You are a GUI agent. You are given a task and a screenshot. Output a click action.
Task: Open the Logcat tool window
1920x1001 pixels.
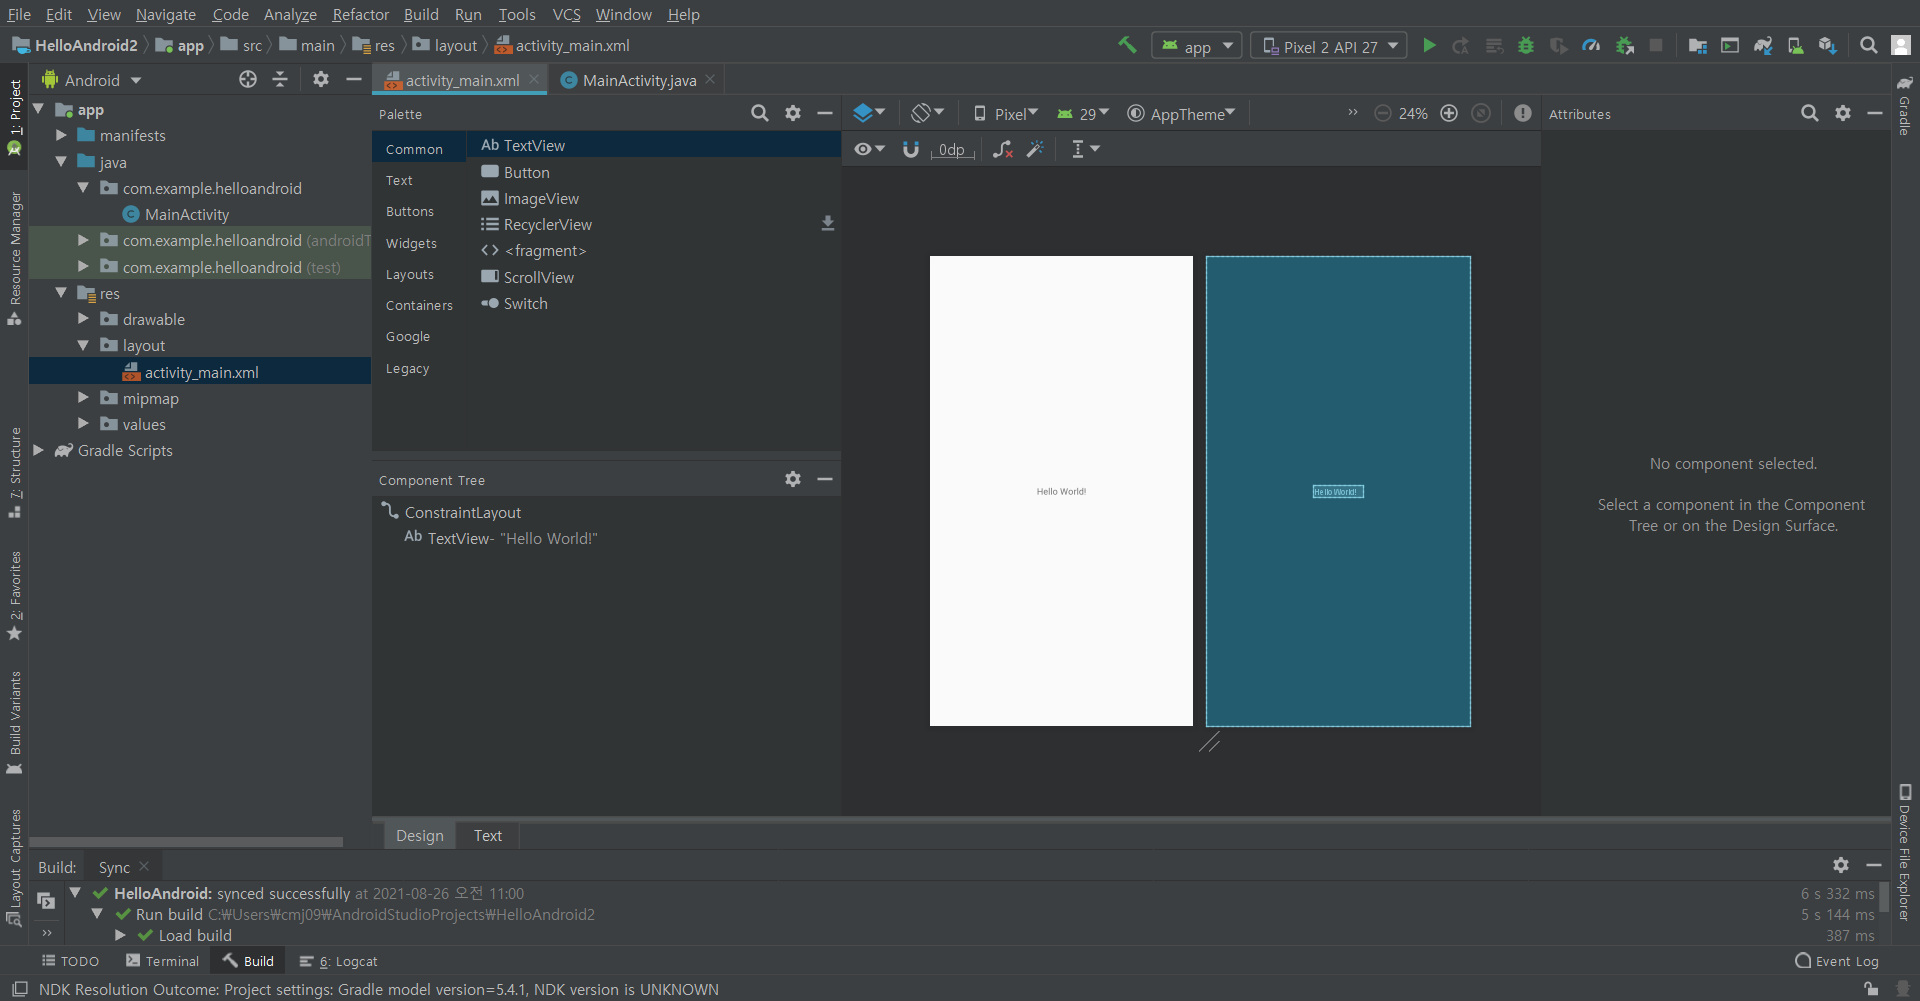(x=339, y=961)
